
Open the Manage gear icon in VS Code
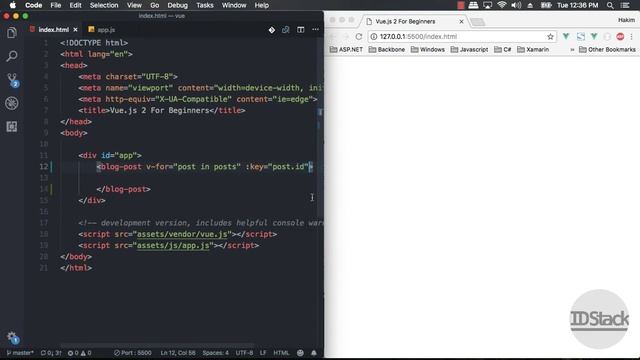12,337
